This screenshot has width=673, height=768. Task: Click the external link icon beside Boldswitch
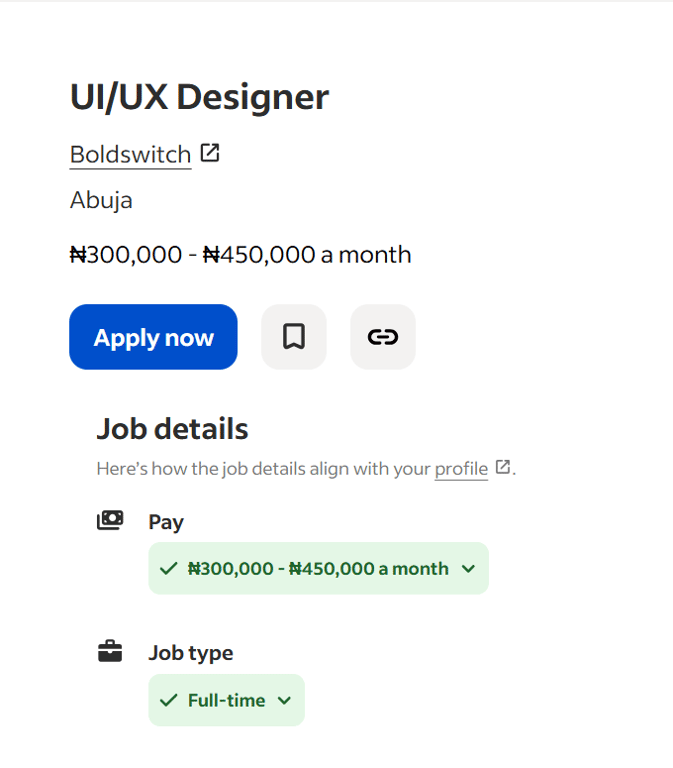pos(210,153)
